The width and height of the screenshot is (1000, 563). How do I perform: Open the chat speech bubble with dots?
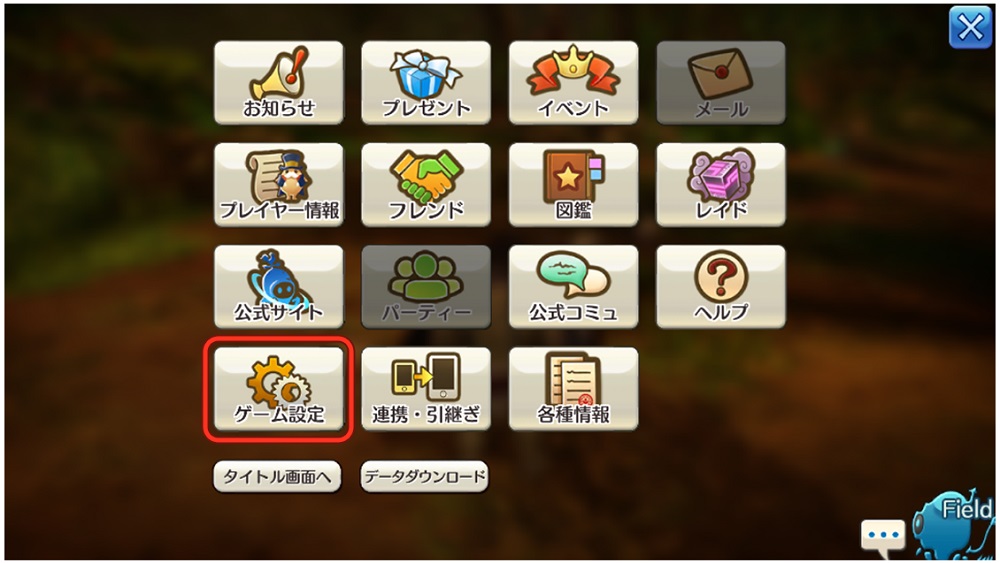[883, 536]
